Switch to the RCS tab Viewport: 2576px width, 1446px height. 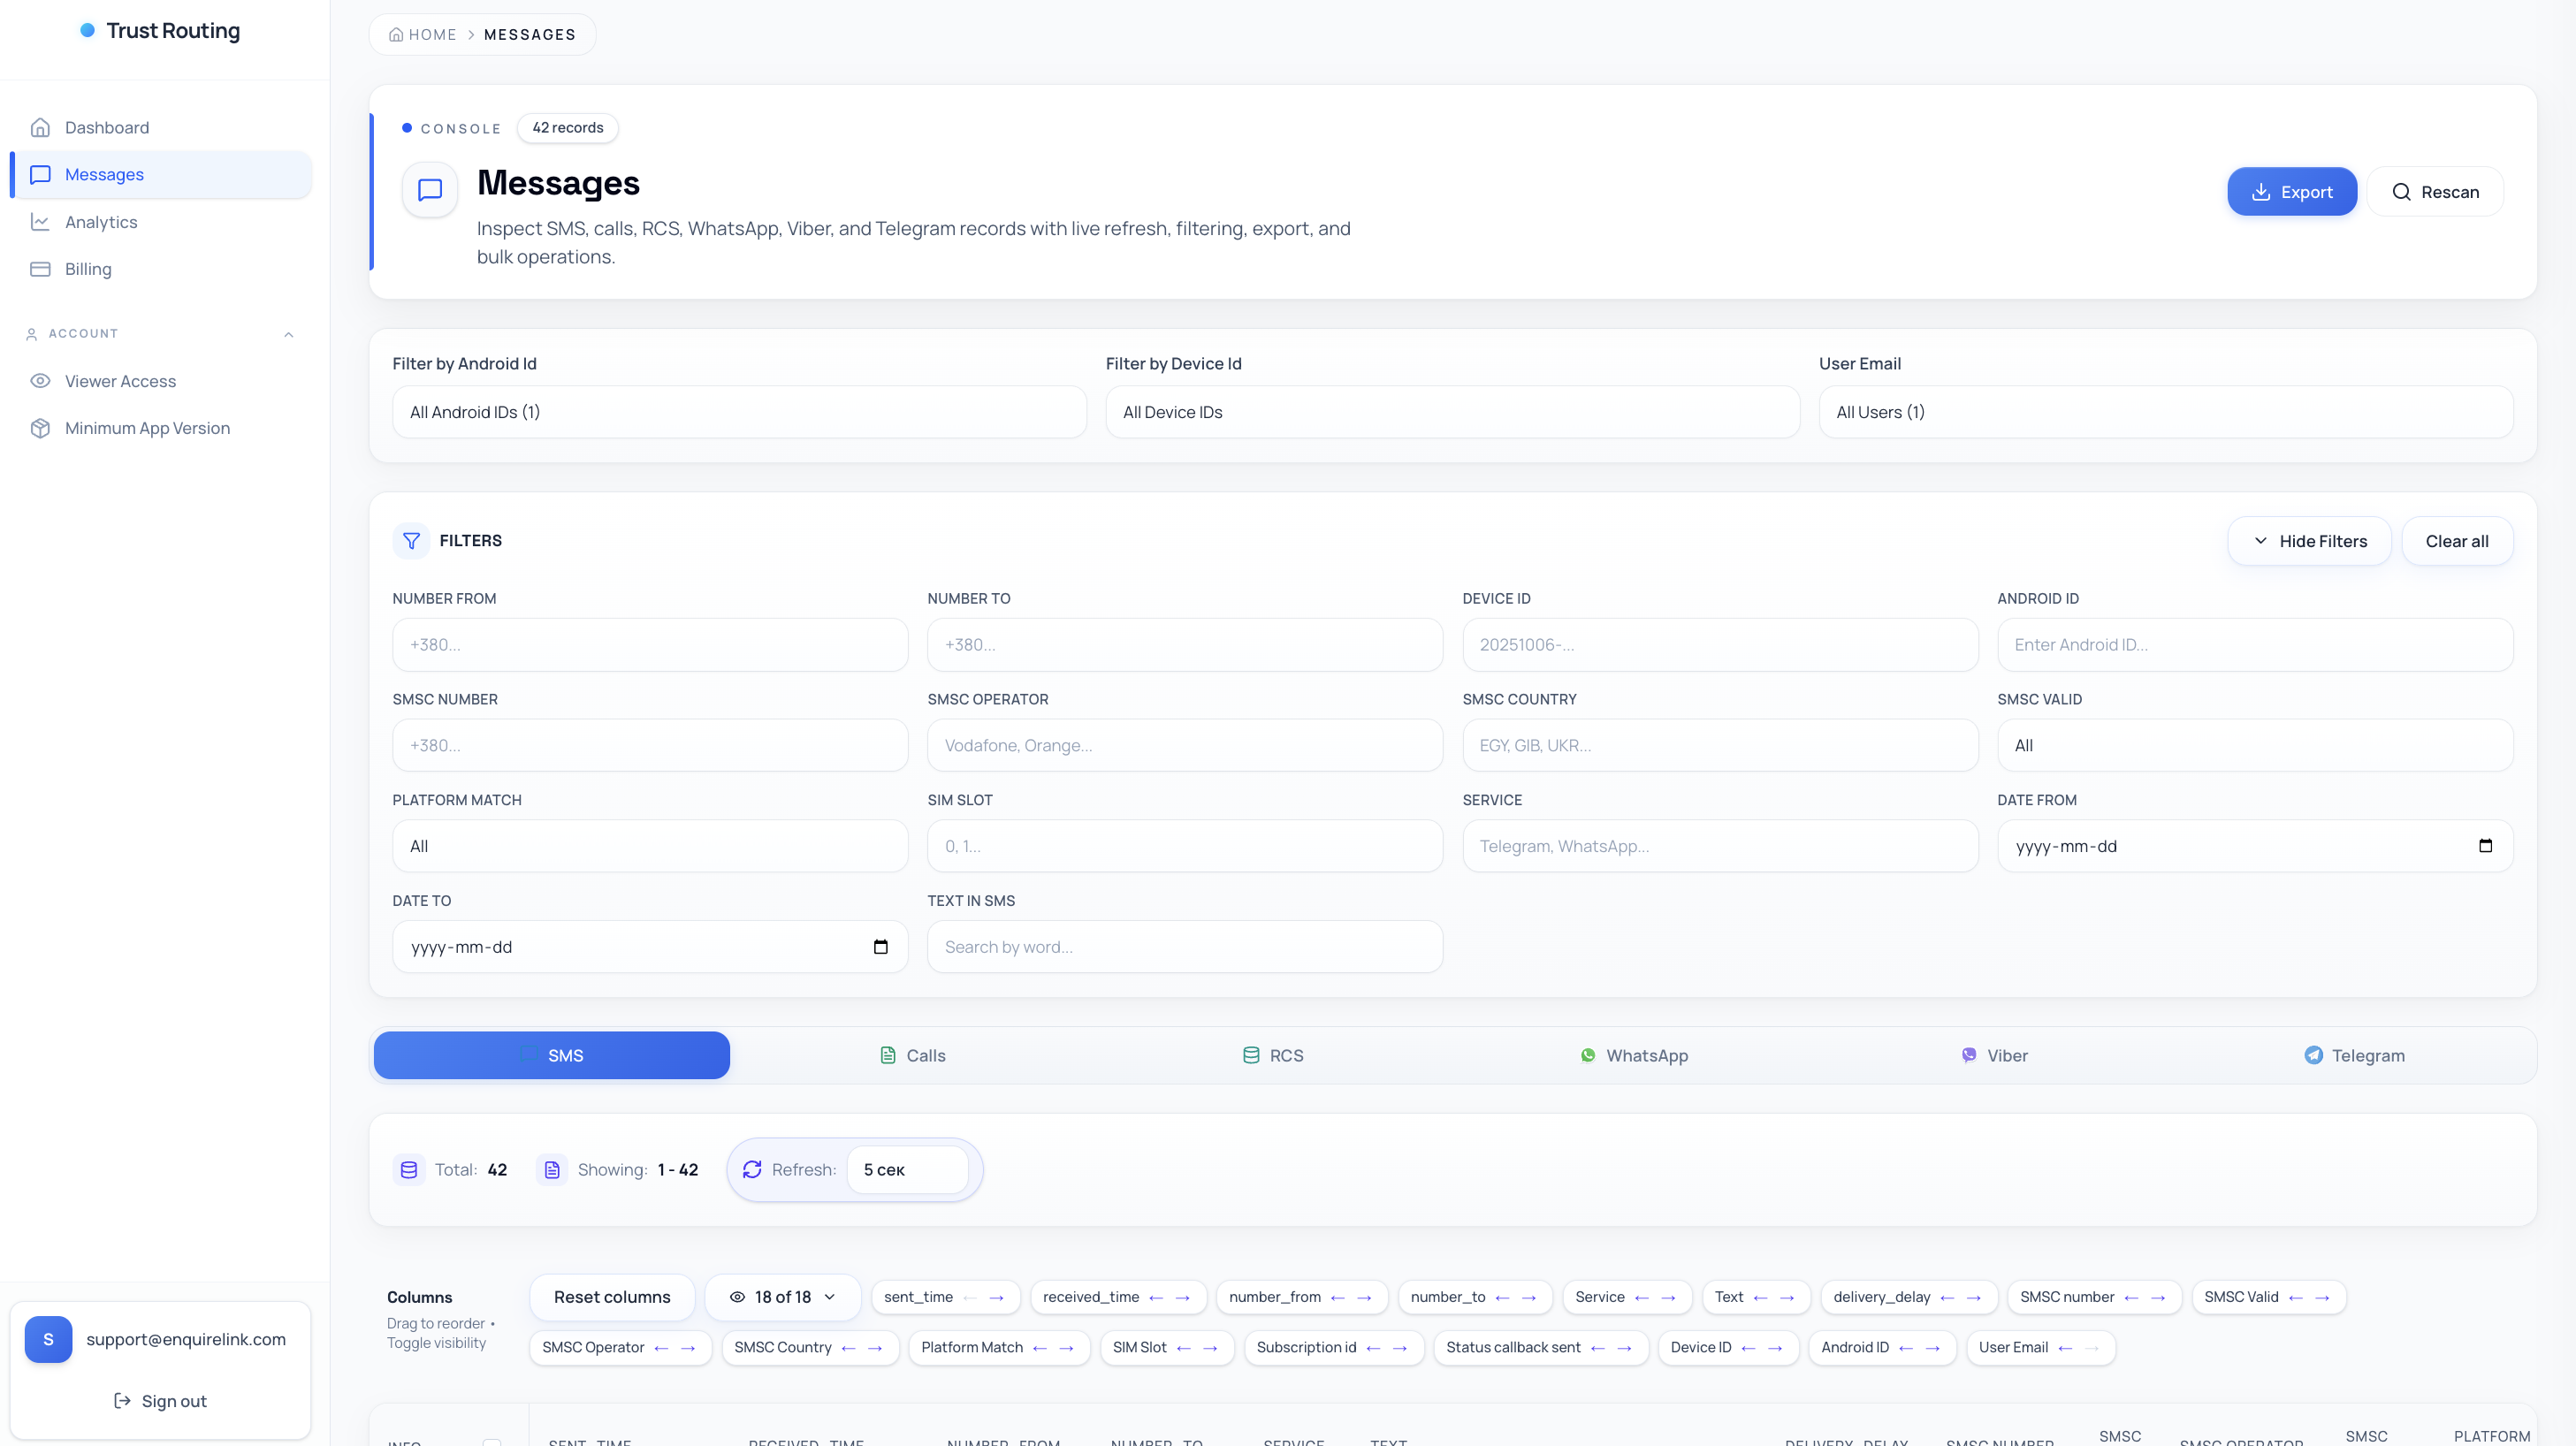[x=1273, y=1055]
